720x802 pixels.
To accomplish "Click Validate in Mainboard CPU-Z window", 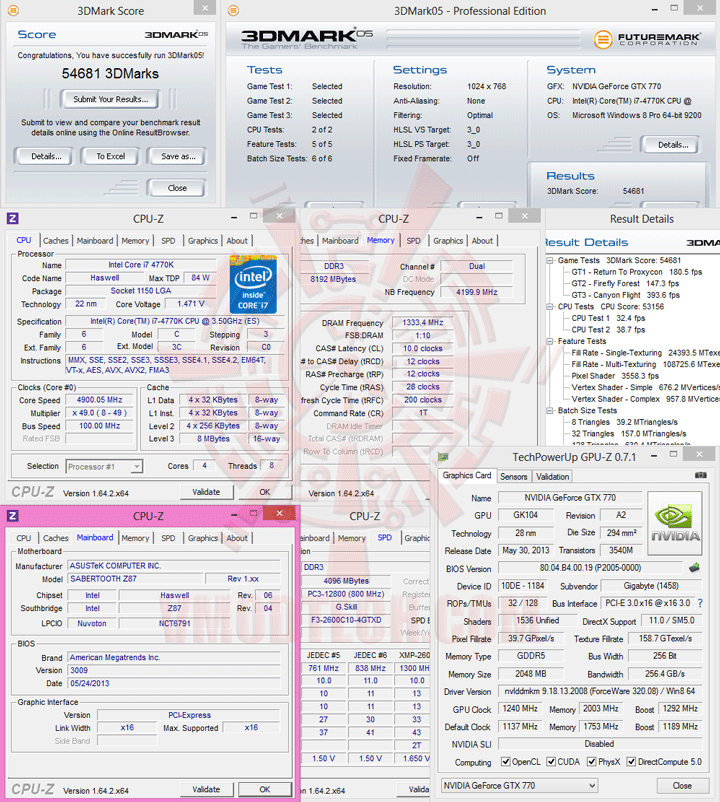I will tap(206, 789).
